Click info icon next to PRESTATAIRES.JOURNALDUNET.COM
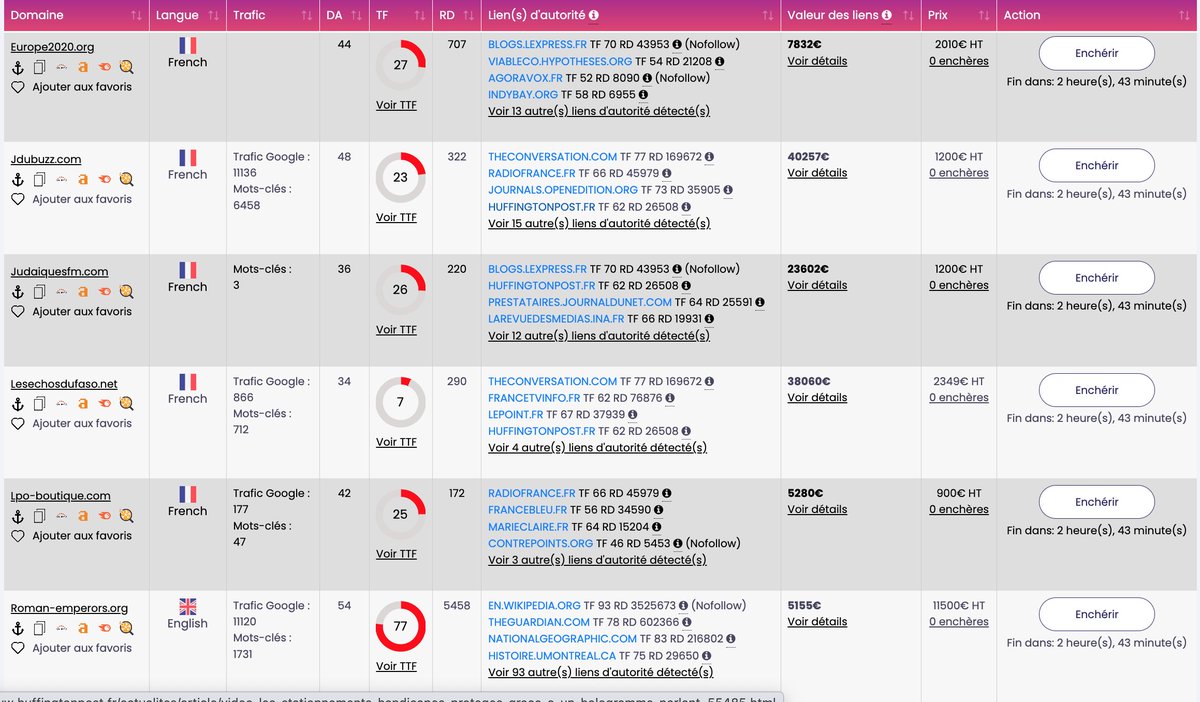1200x702 pixels. coord(759,302)
